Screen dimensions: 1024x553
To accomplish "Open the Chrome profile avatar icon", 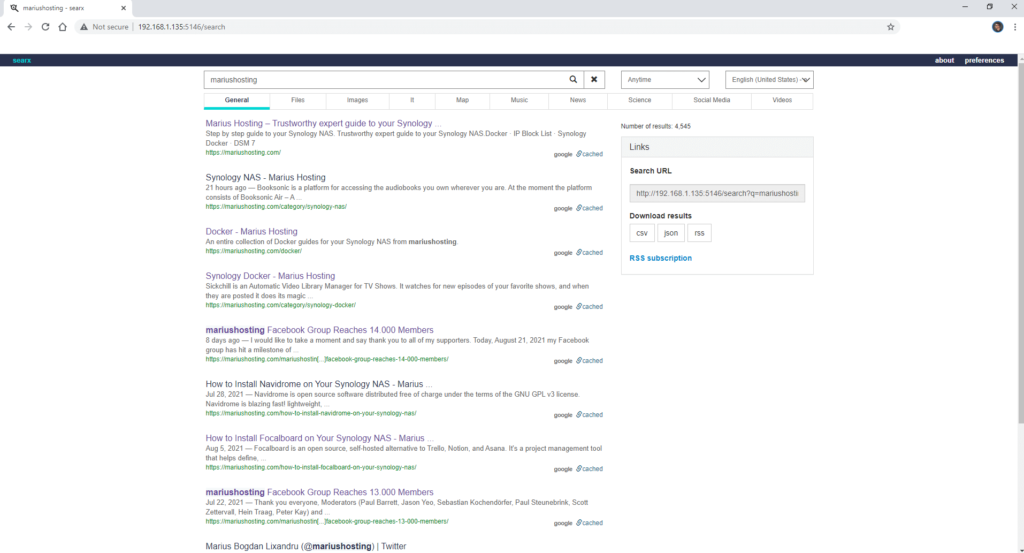I will (x=997, y=27).
